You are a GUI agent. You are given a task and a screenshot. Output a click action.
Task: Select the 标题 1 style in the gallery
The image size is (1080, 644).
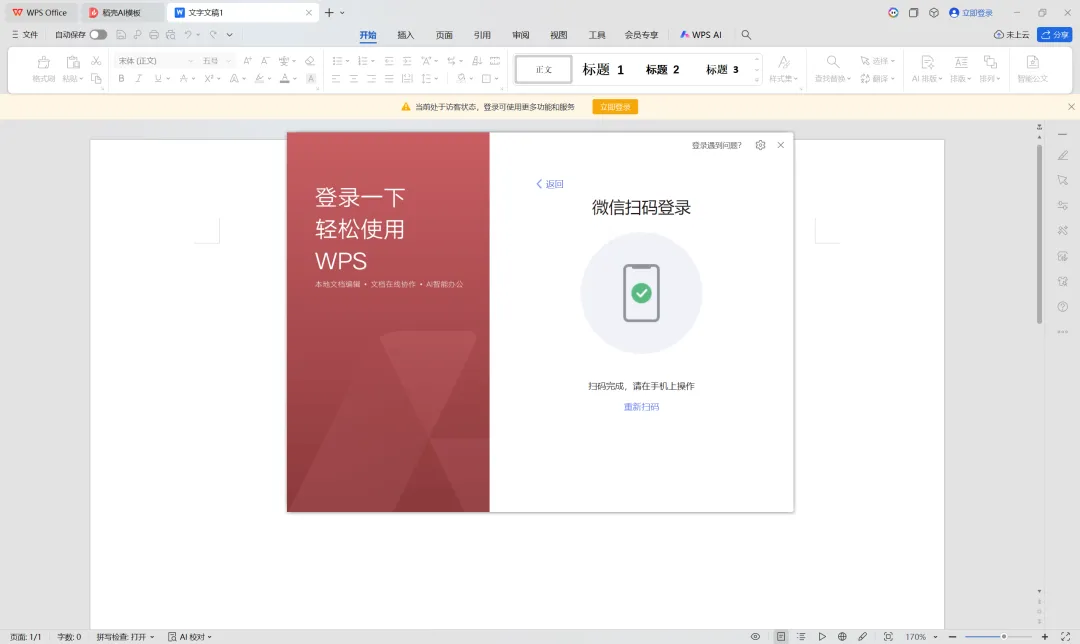coord(603,69)
